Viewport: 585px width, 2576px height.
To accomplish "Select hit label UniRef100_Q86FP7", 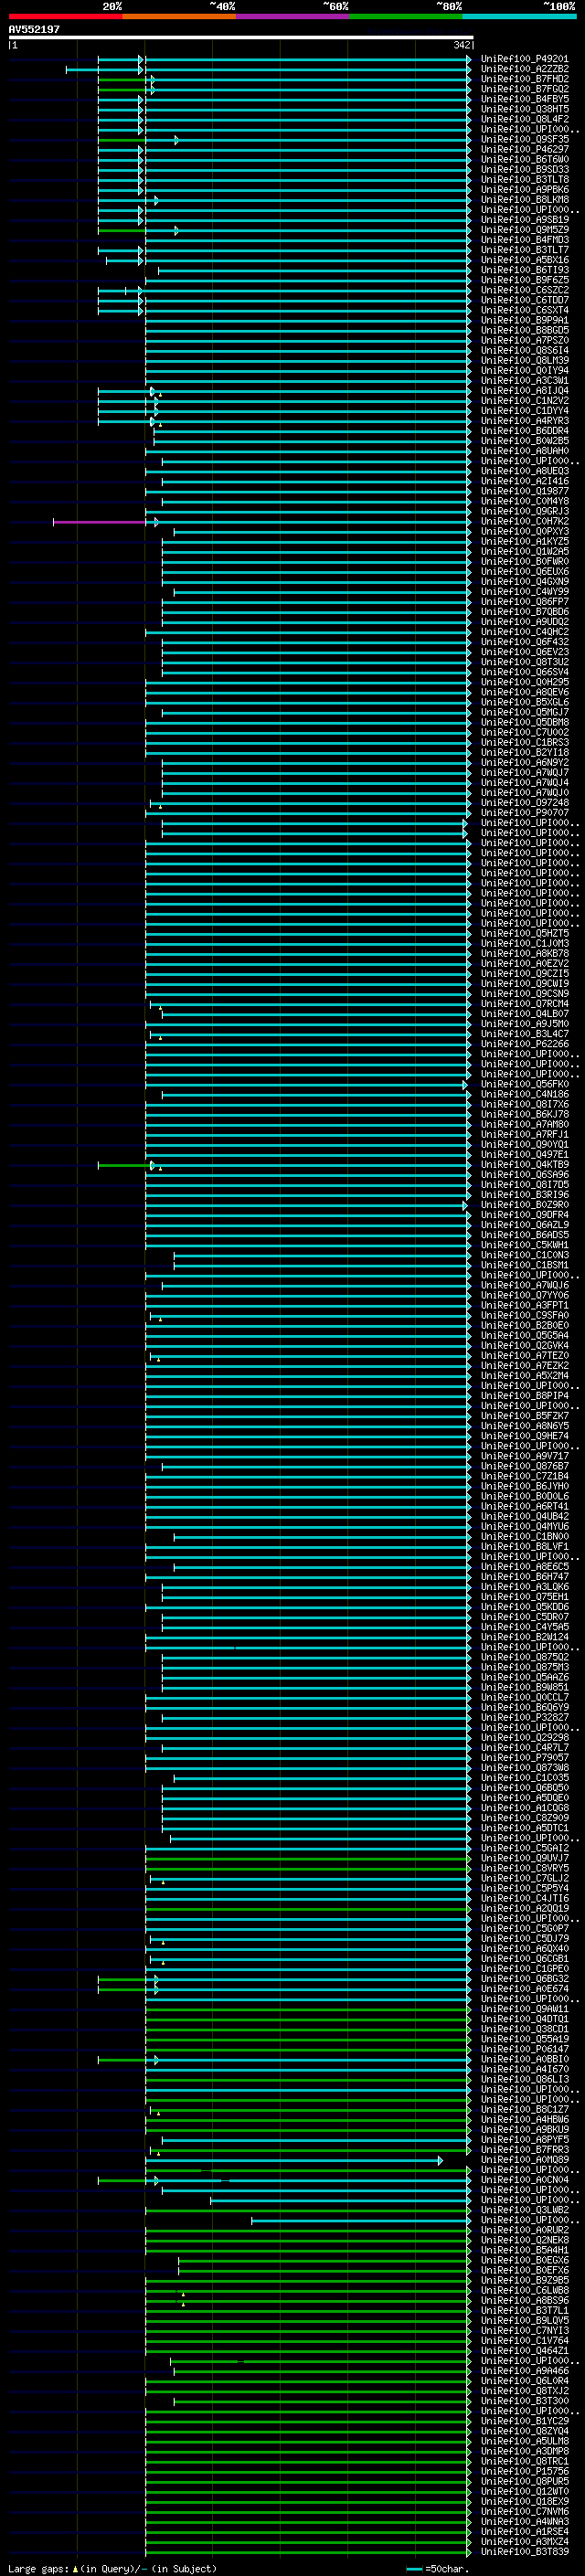I will coord(525,602).
